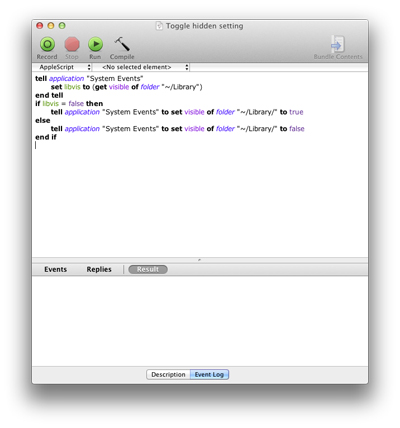
Task: Click the "Toggle hidden setting" window title
Action: pyautogui.click(x=204, y=26)
